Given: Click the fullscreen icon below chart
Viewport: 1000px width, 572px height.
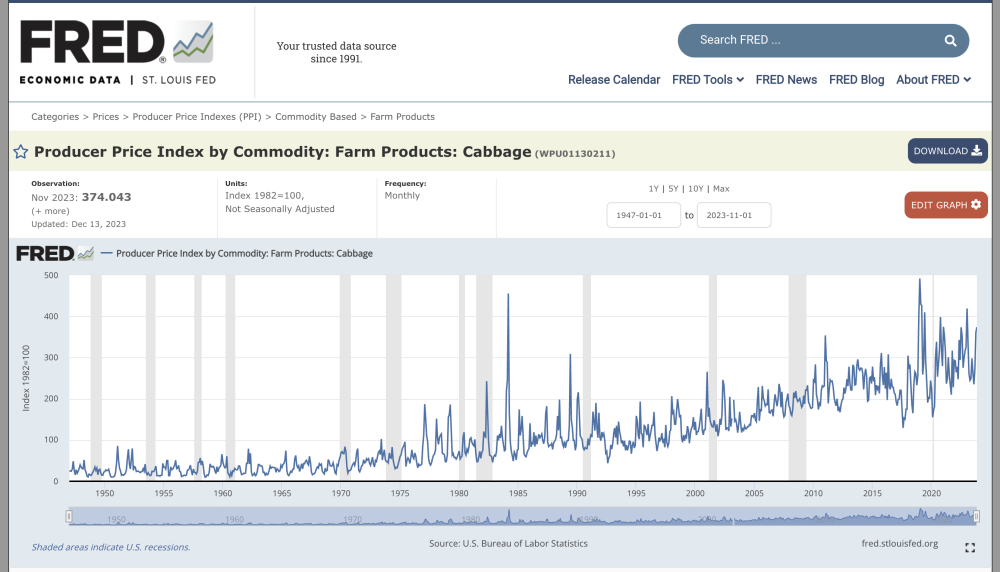Looking at the screenshot, I should 969,548.
